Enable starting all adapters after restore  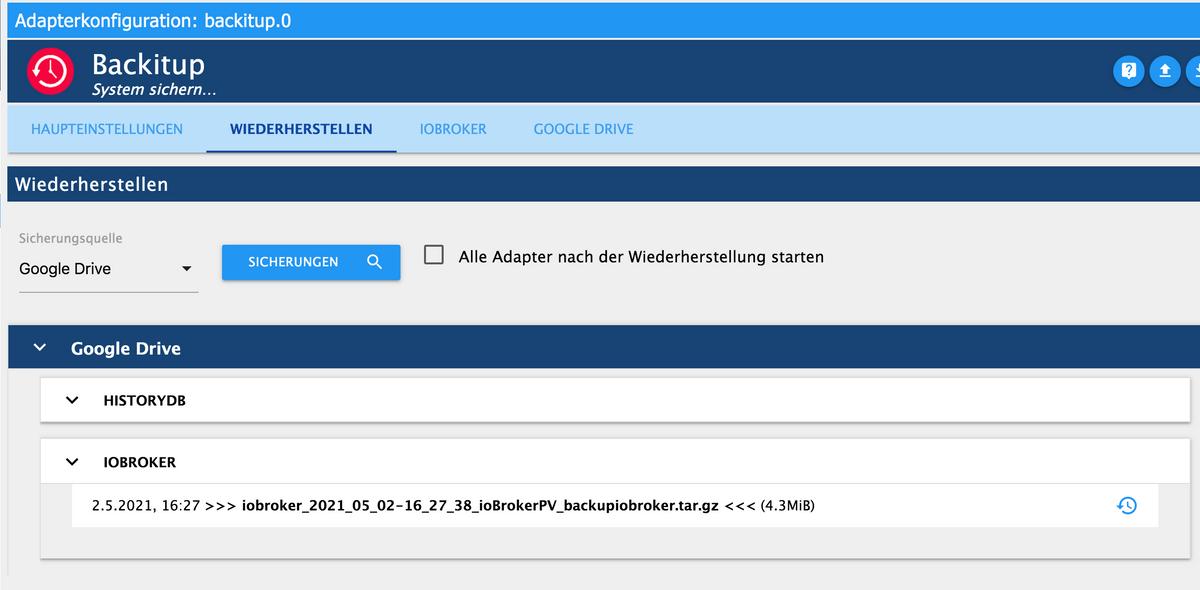tap(434, 255)
